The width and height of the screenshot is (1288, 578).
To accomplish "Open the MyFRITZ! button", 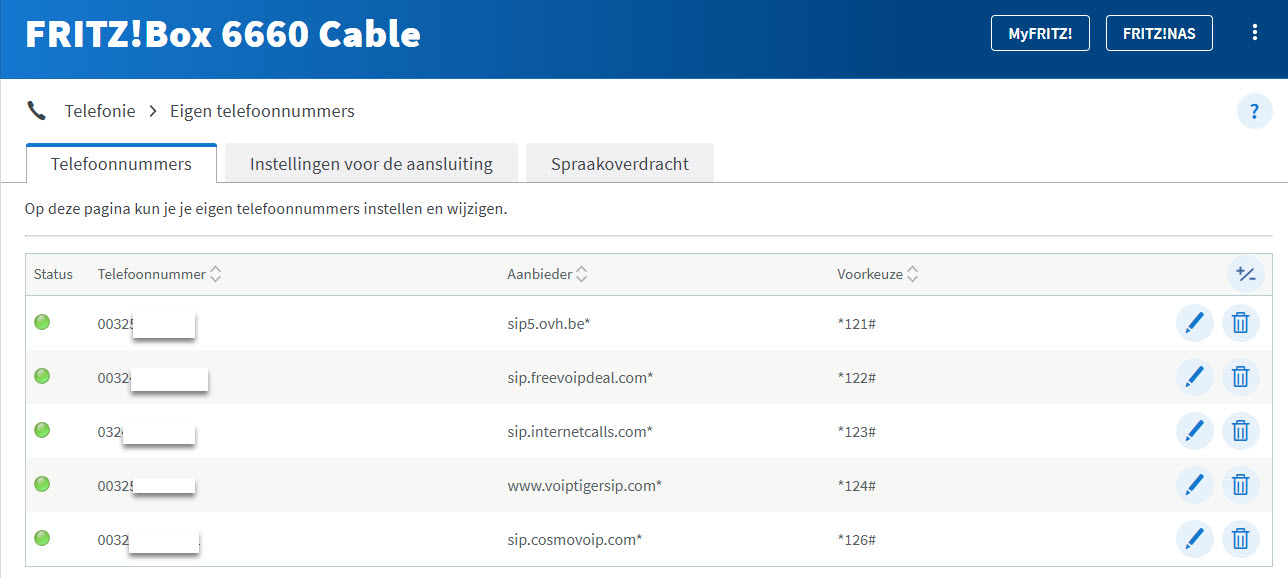I will point(1040,33).
